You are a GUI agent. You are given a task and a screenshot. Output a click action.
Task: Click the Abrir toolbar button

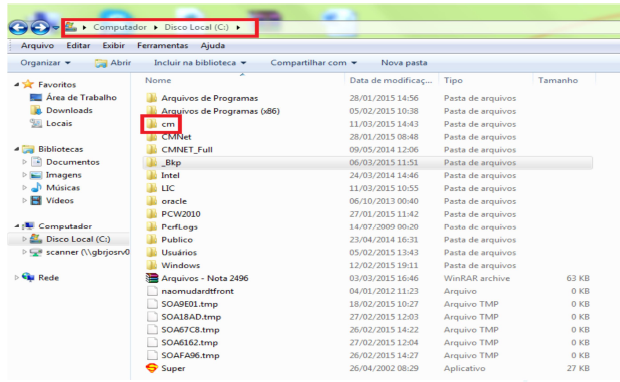coord(113,63)
